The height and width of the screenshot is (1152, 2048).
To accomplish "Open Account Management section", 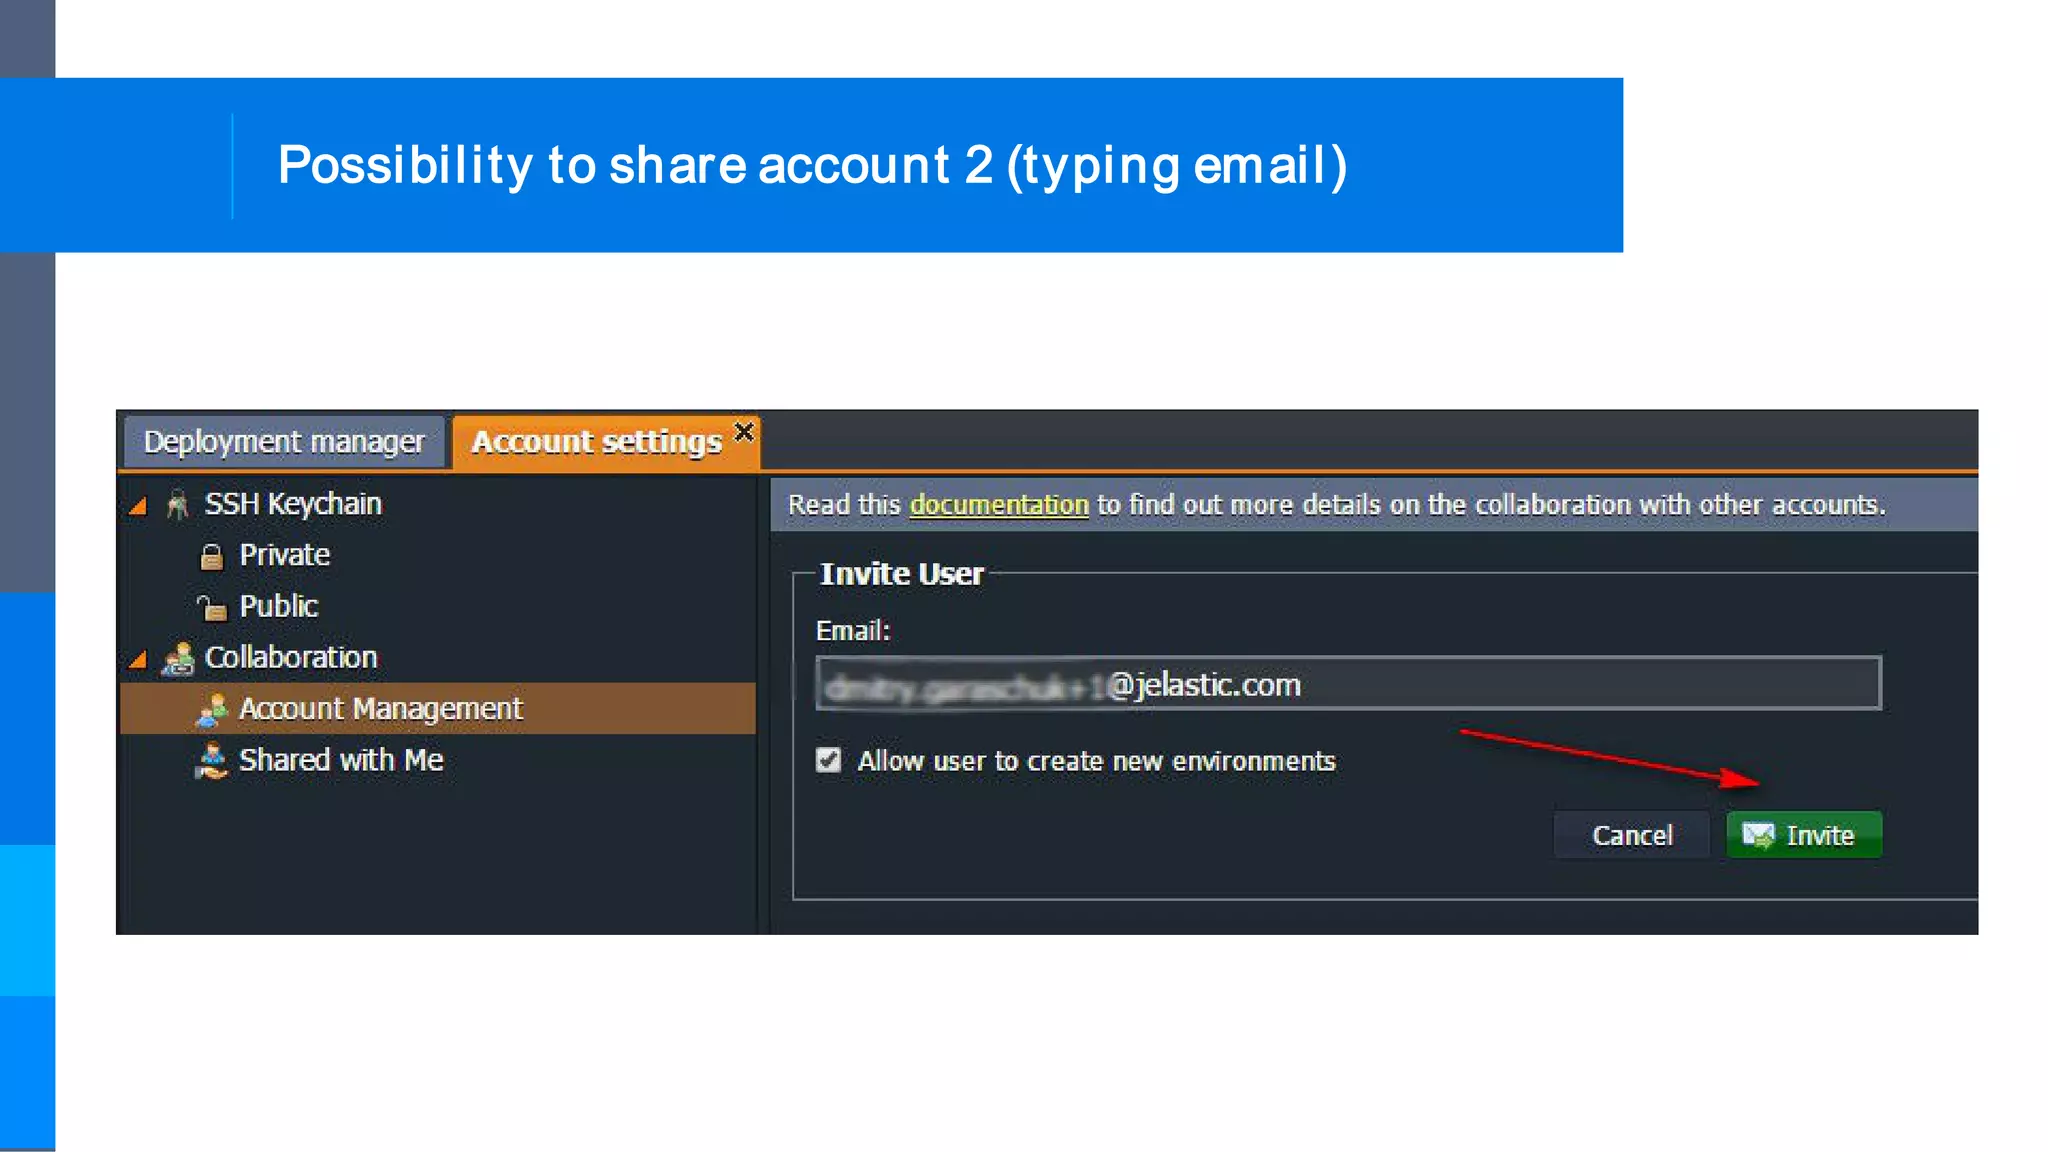I will coord(438,709).
